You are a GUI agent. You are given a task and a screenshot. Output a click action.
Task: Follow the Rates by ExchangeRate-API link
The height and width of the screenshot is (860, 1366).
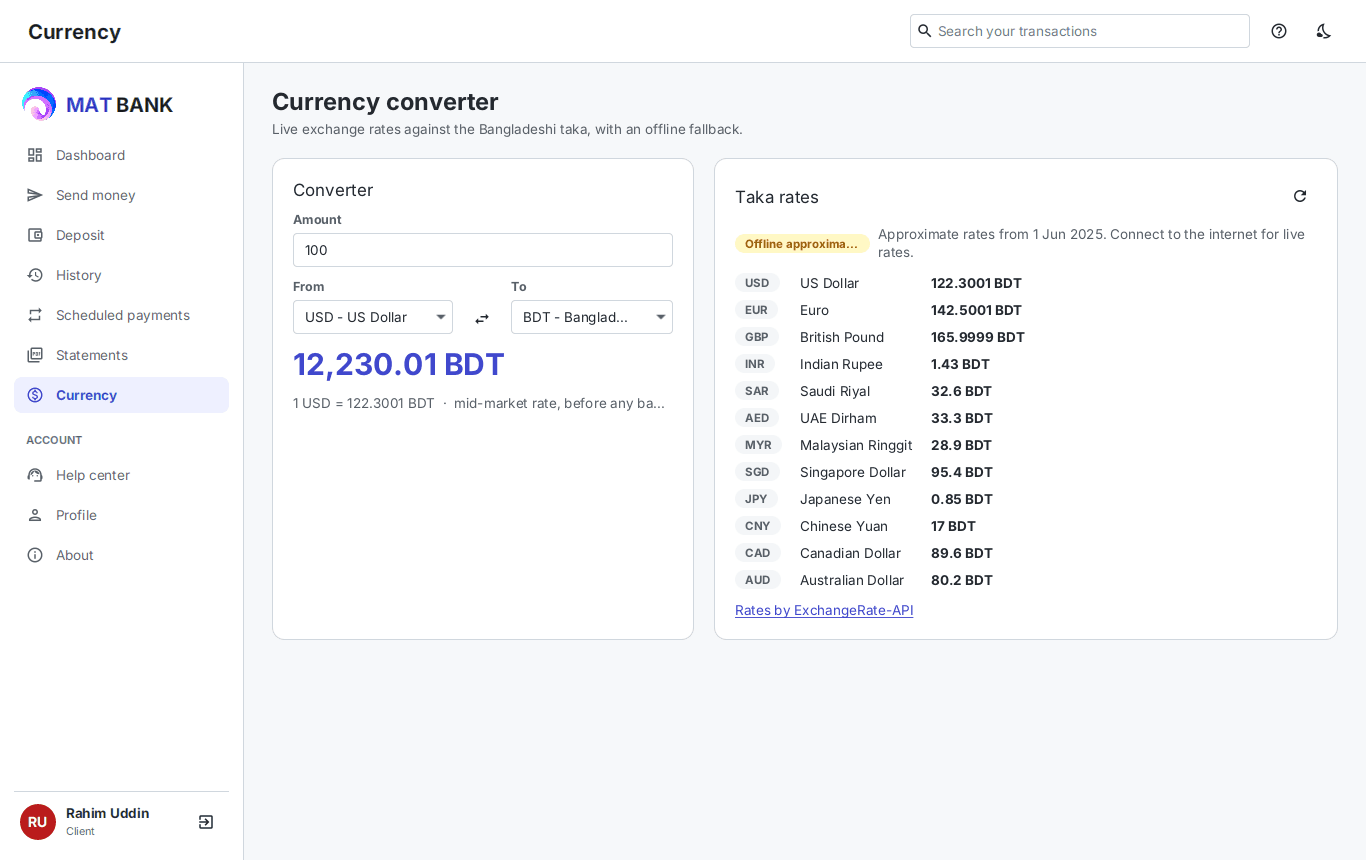[x=824, y=610]
